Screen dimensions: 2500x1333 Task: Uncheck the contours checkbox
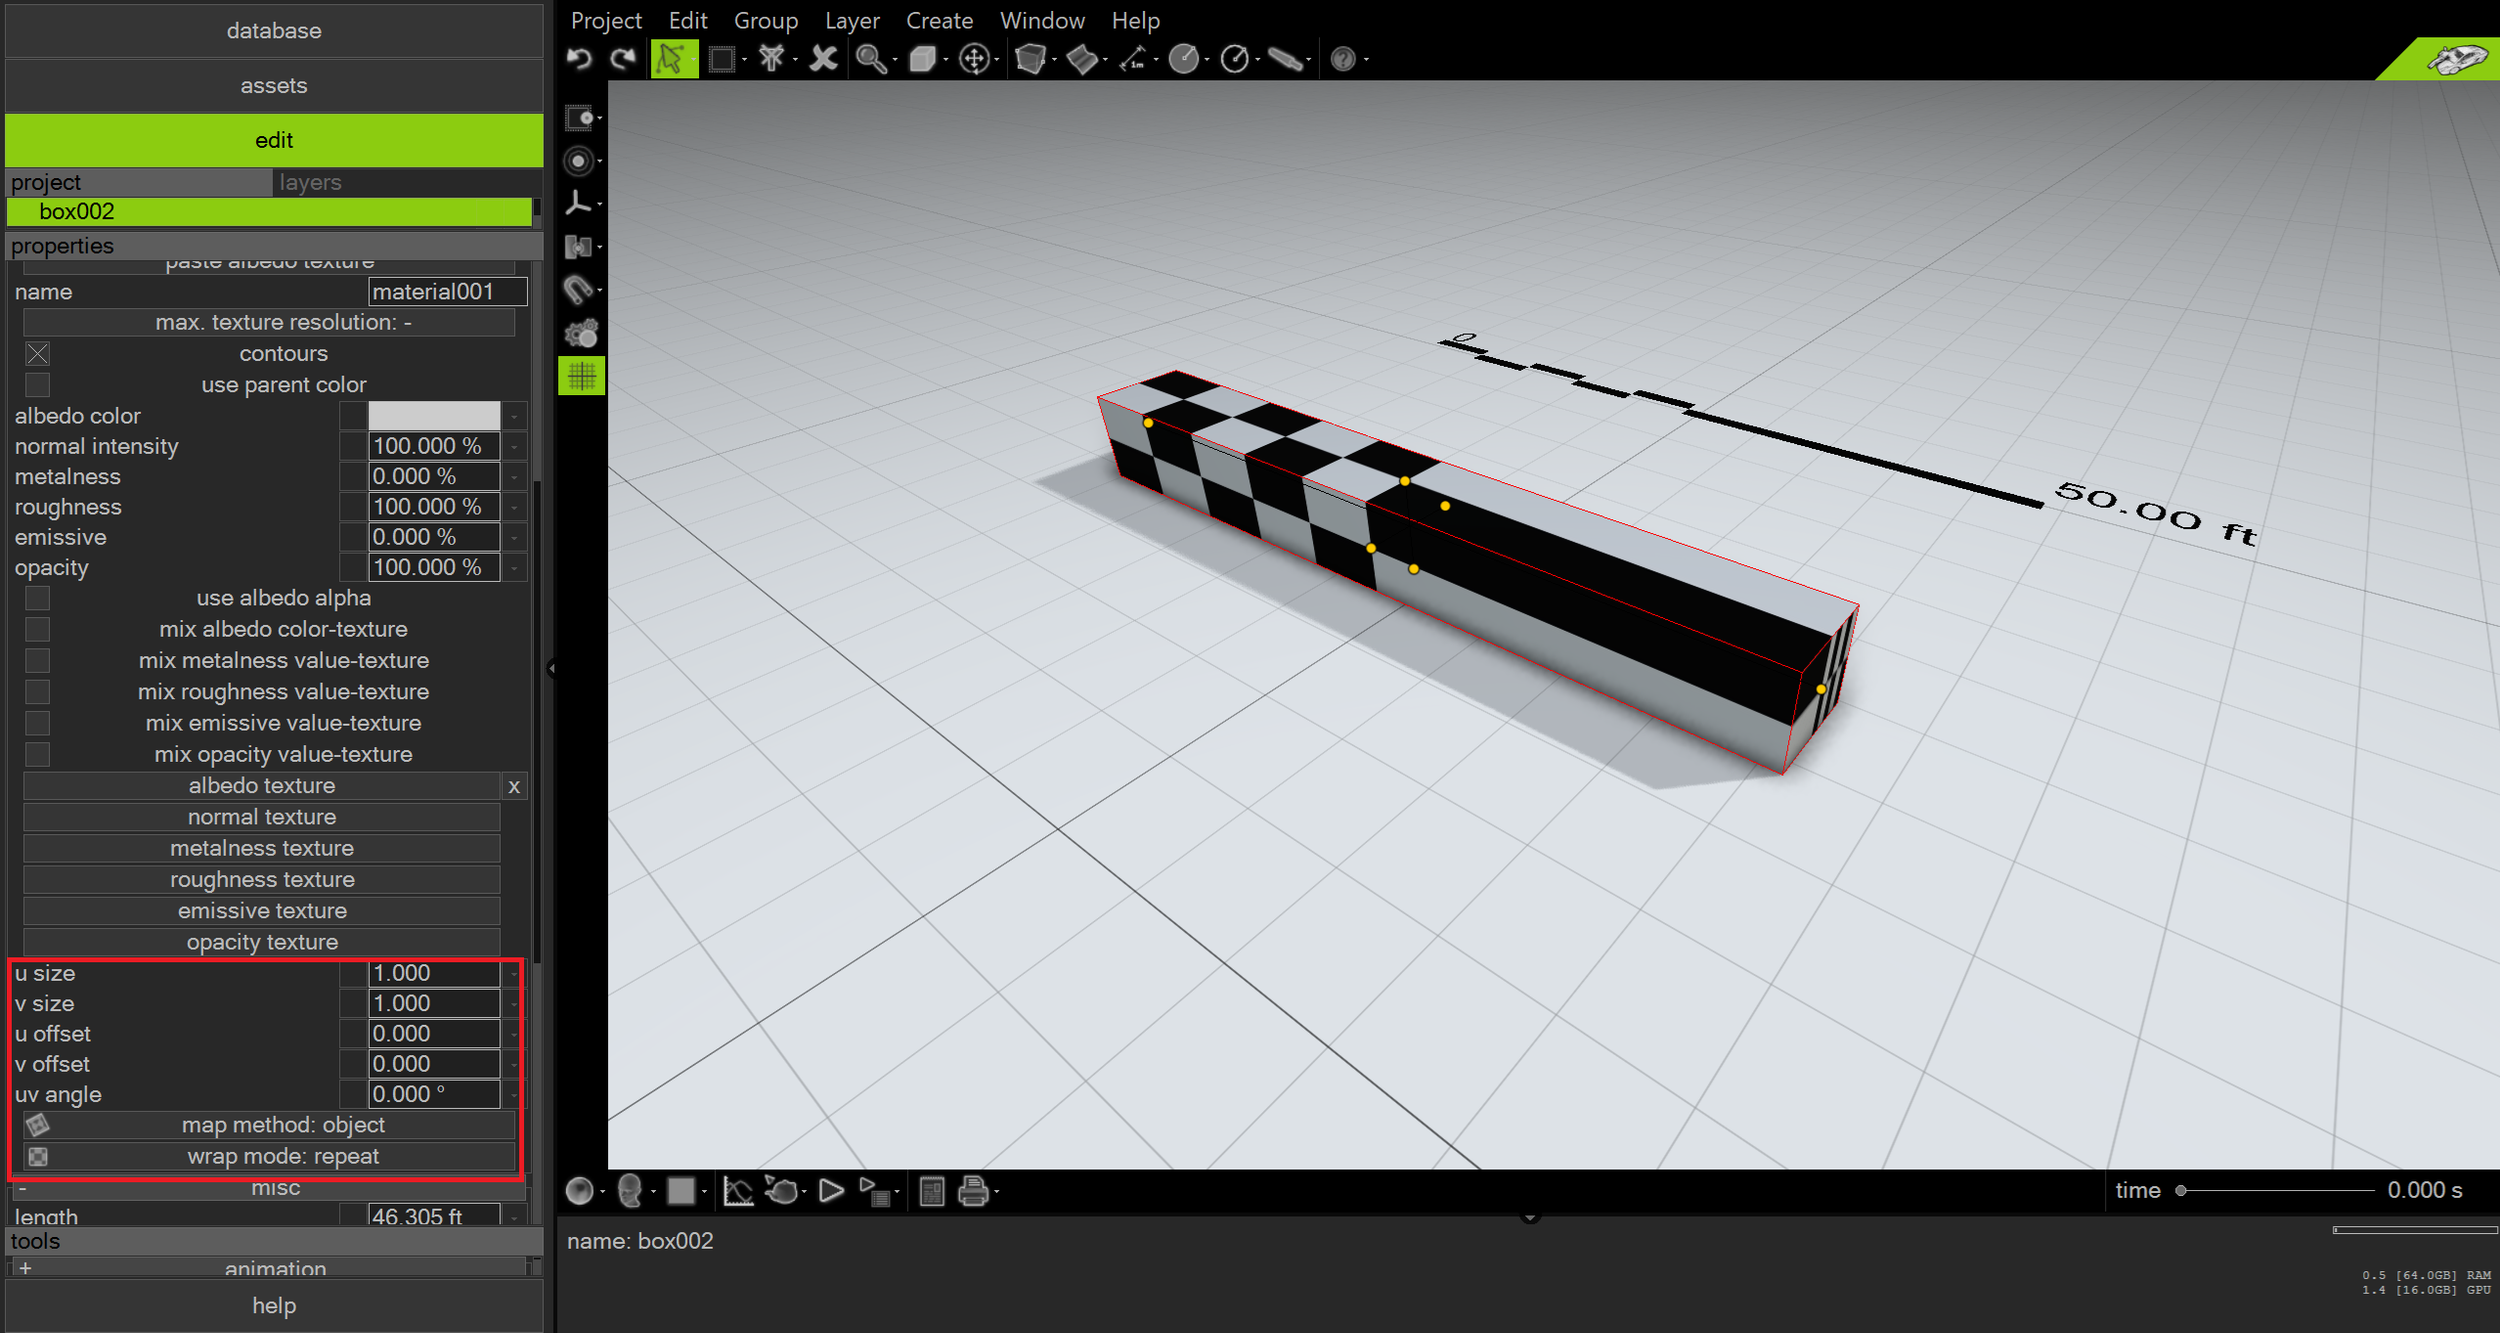[38, 354]
